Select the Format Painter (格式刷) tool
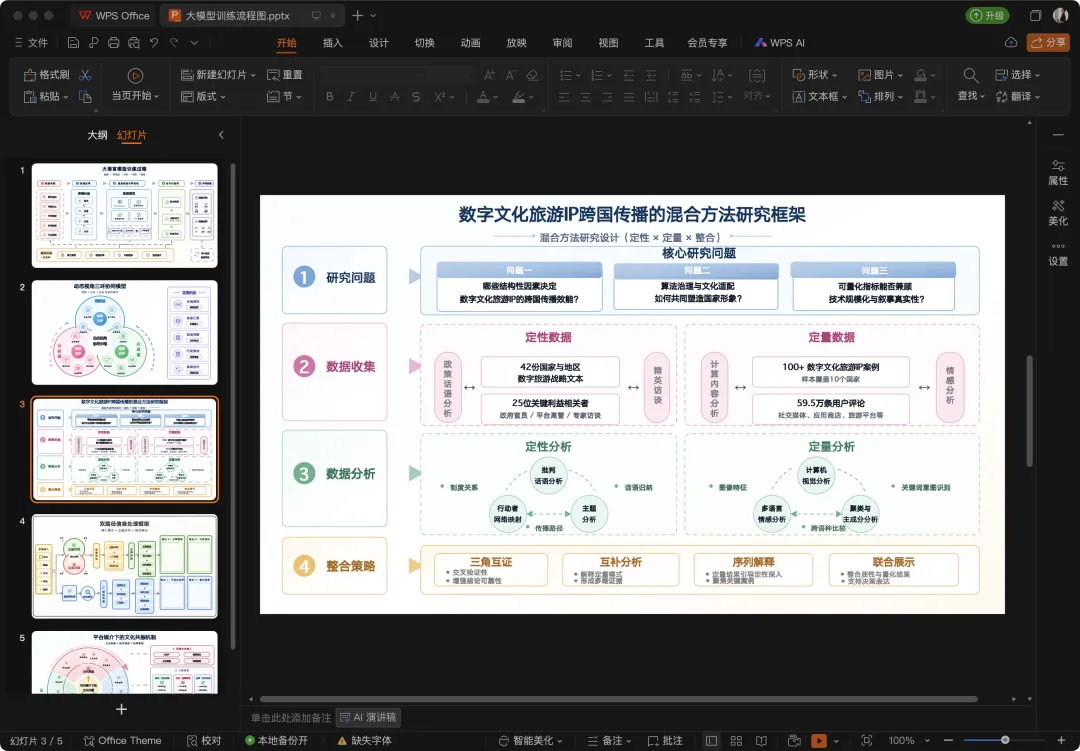 point(47,75)
